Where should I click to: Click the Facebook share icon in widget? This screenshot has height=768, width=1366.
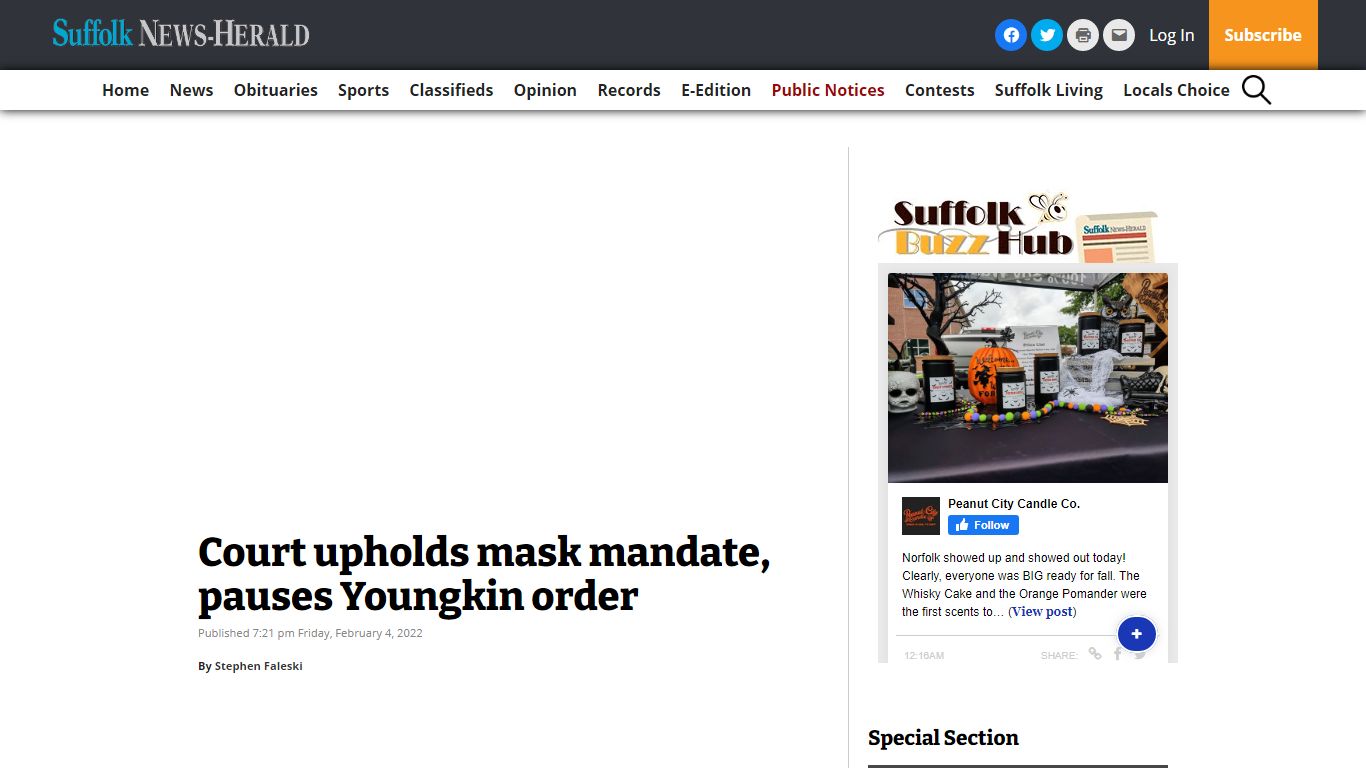pos(1118,654)
